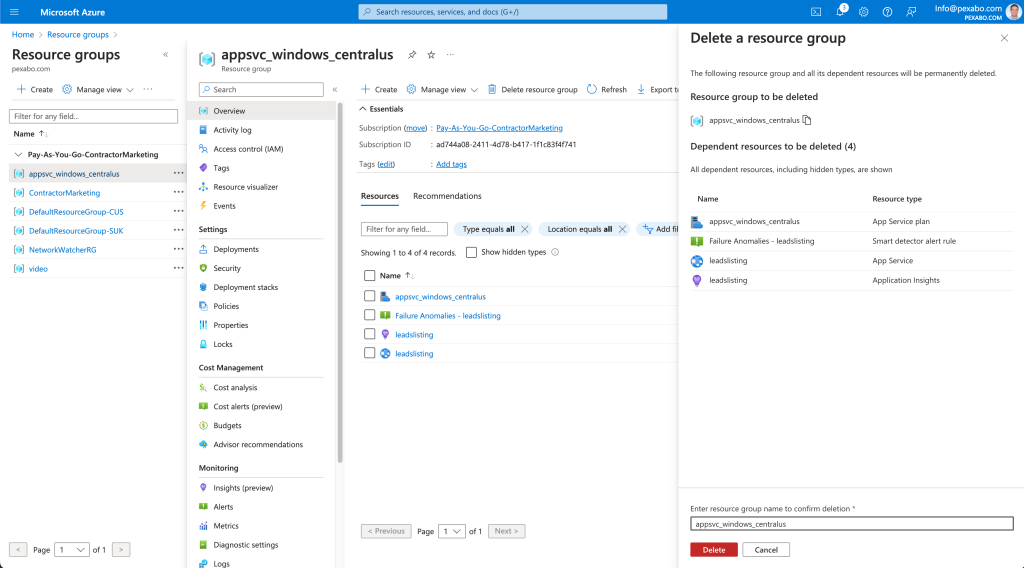Click the Add tags link
This screenshot has height=568, width=1024.
(451, 164)
